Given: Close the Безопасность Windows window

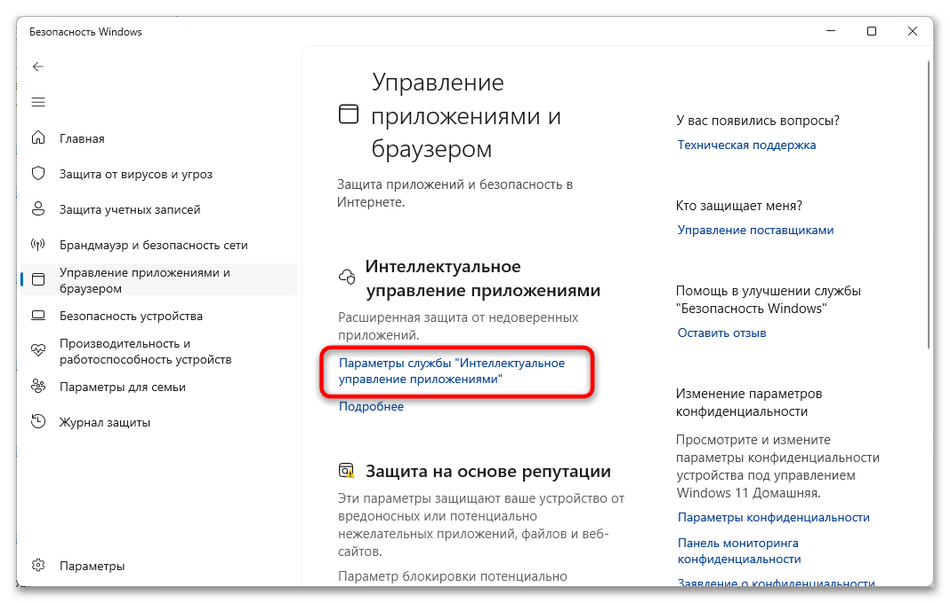Looking at the screenshot, I should click(912, 31).
